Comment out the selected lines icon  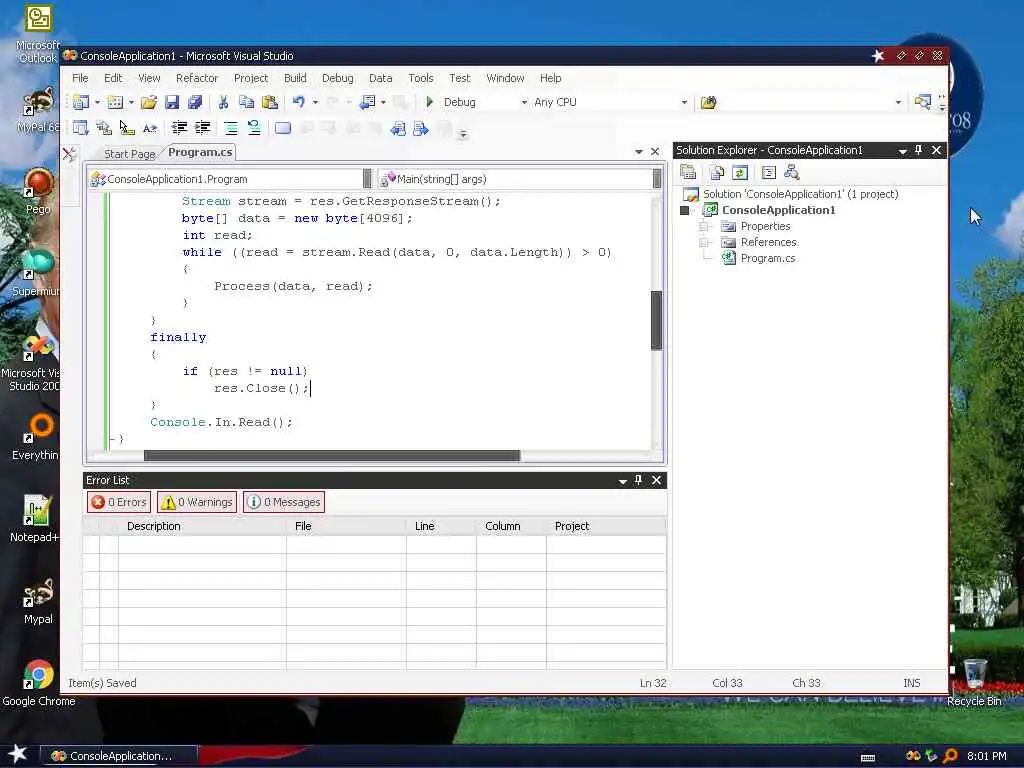(x=231, y=128)
